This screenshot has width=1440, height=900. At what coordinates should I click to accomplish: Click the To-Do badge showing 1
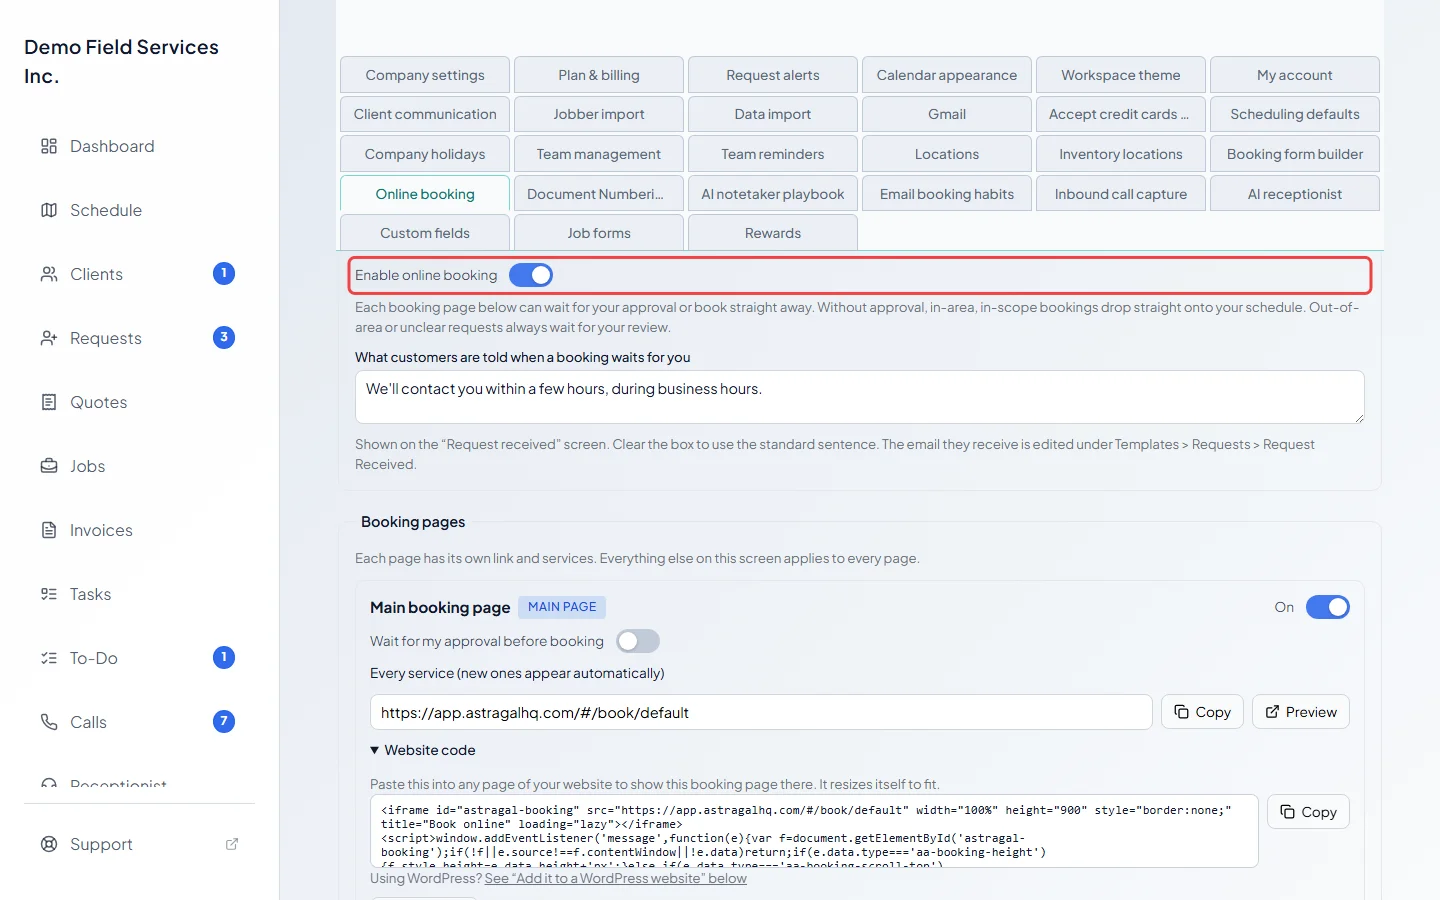tap(224, 657)
